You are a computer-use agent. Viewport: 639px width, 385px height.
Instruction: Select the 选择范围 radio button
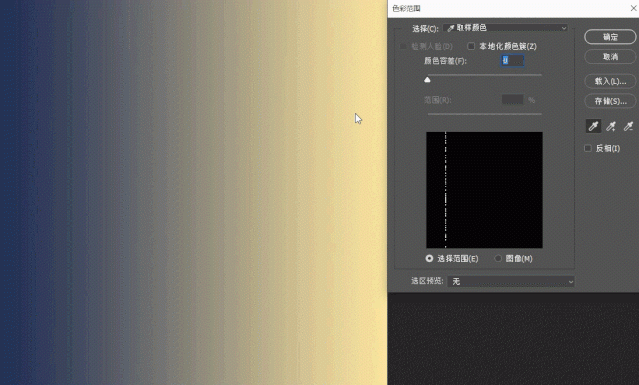[x=429, y=258]
